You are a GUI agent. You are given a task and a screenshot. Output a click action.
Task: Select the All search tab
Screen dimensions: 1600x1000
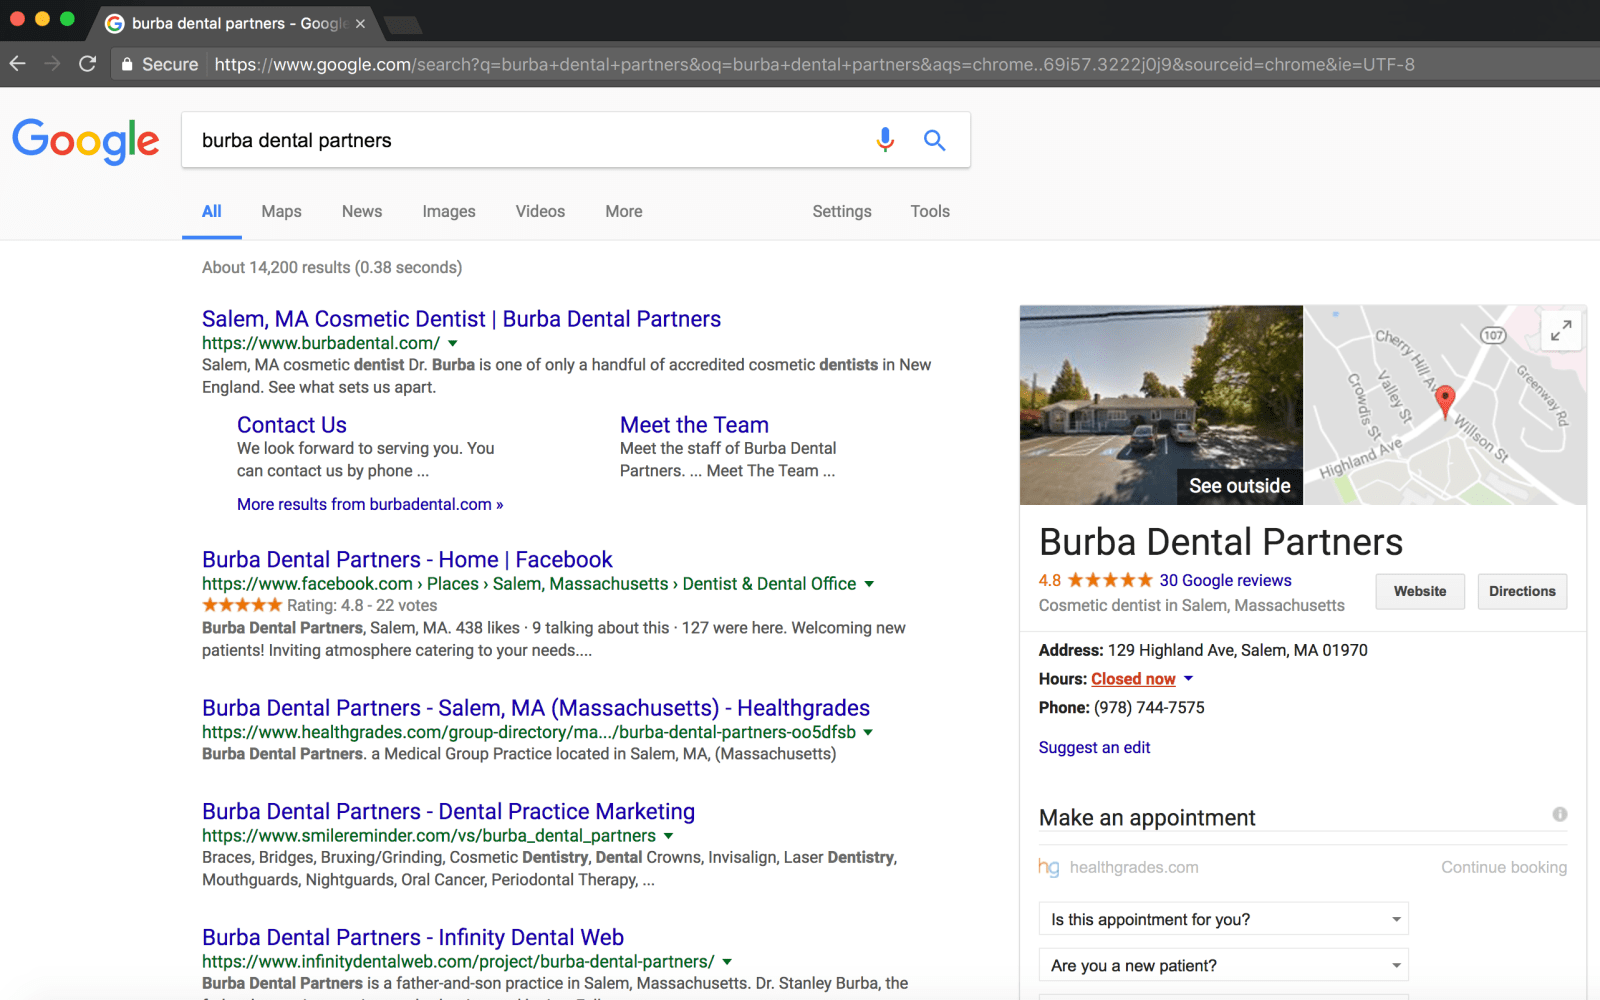tap(212, 212)
